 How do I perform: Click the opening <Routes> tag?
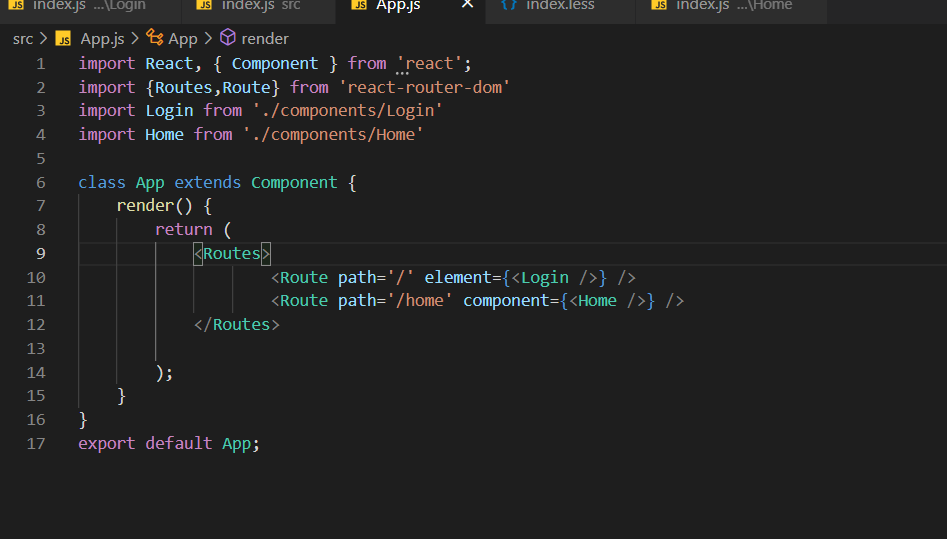232,254
